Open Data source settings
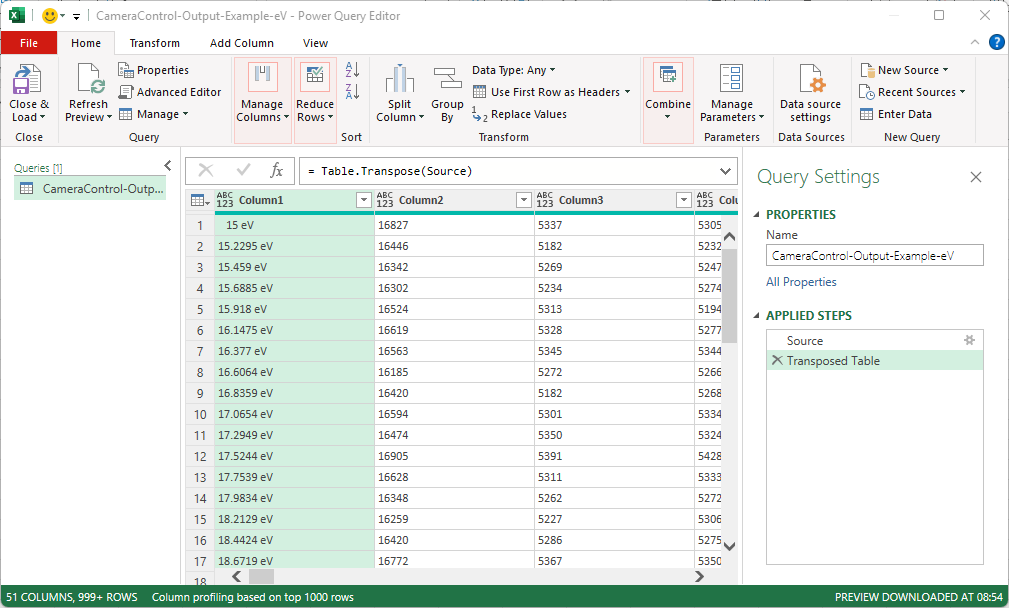 [810, 93]
